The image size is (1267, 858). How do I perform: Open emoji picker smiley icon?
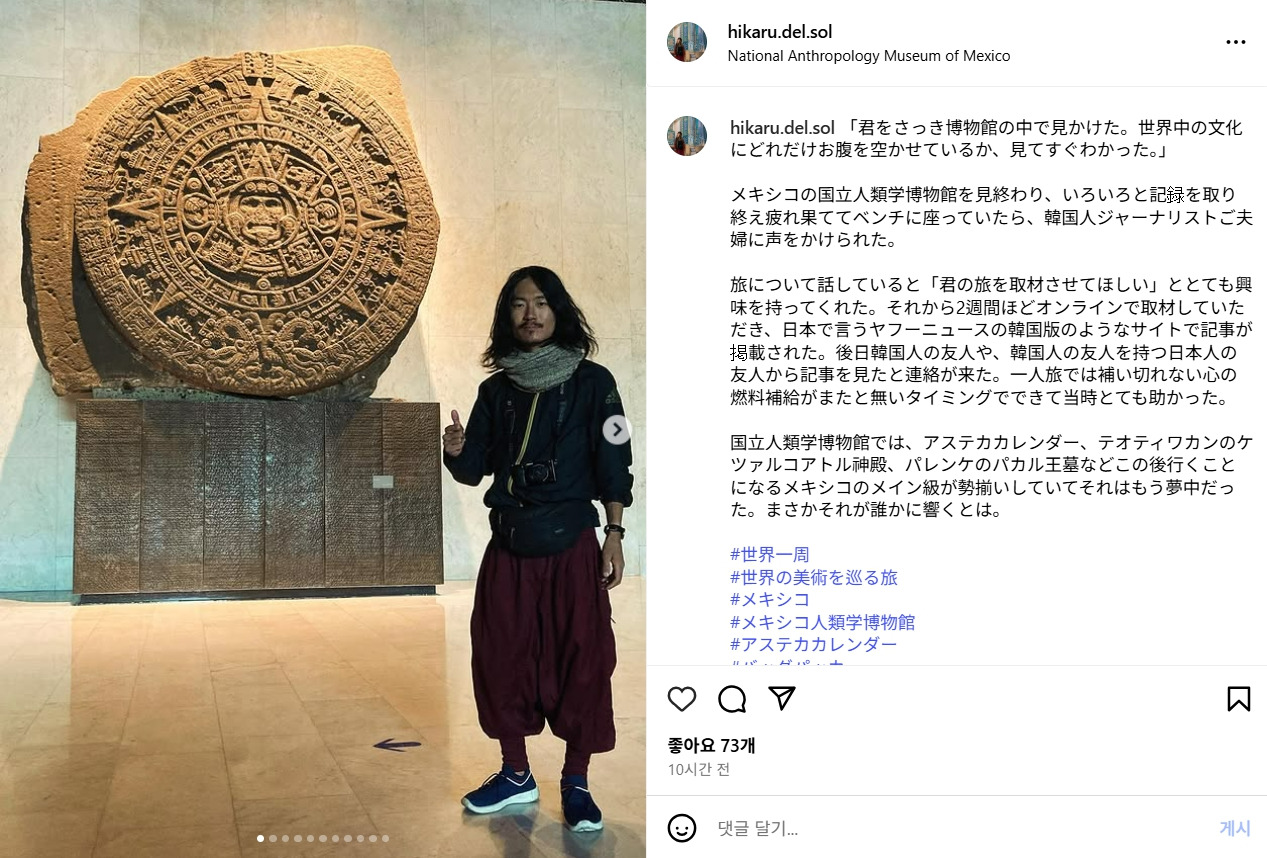tap(682, 828)
